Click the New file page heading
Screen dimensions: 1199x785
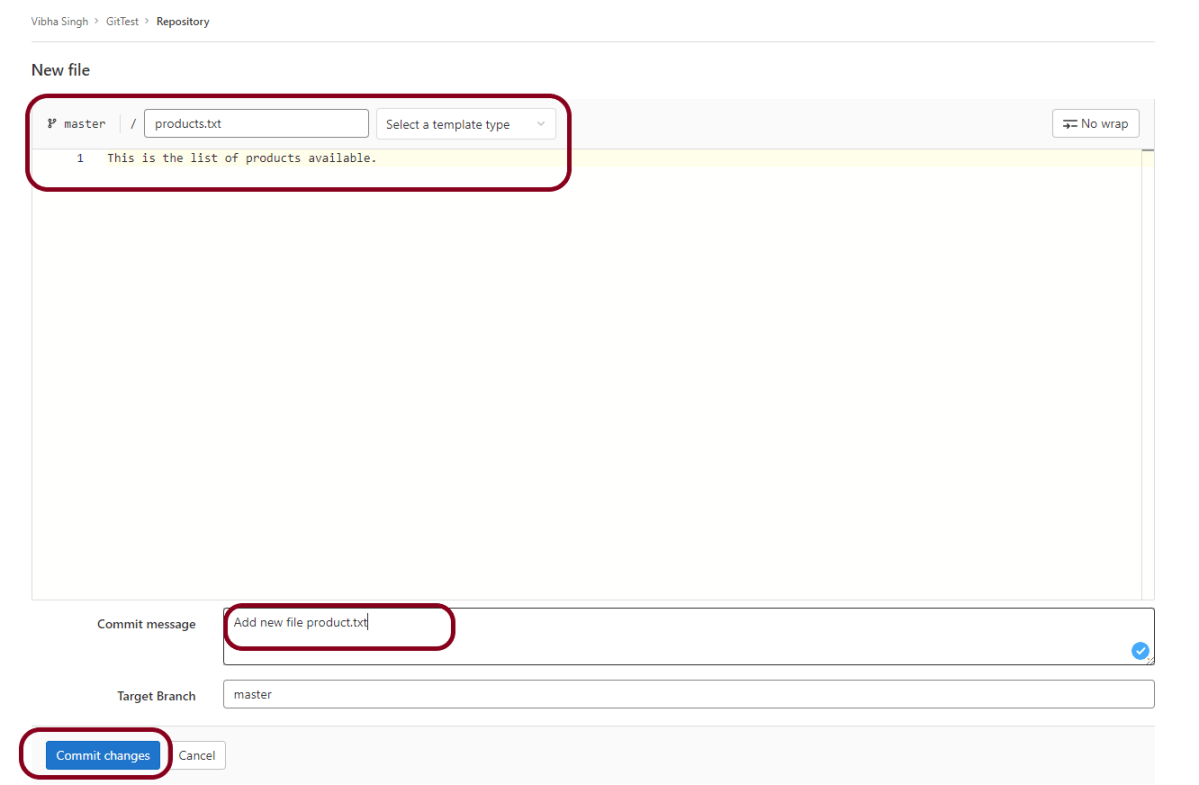pyautogui.click(x=61, y=70)
